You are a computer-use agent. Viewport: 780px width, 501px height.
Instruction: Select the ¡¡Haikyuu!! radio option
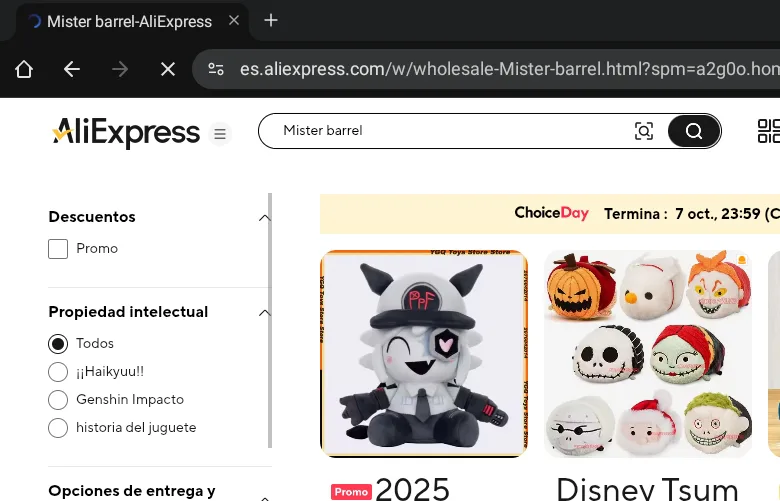click(x=58, y=372)
